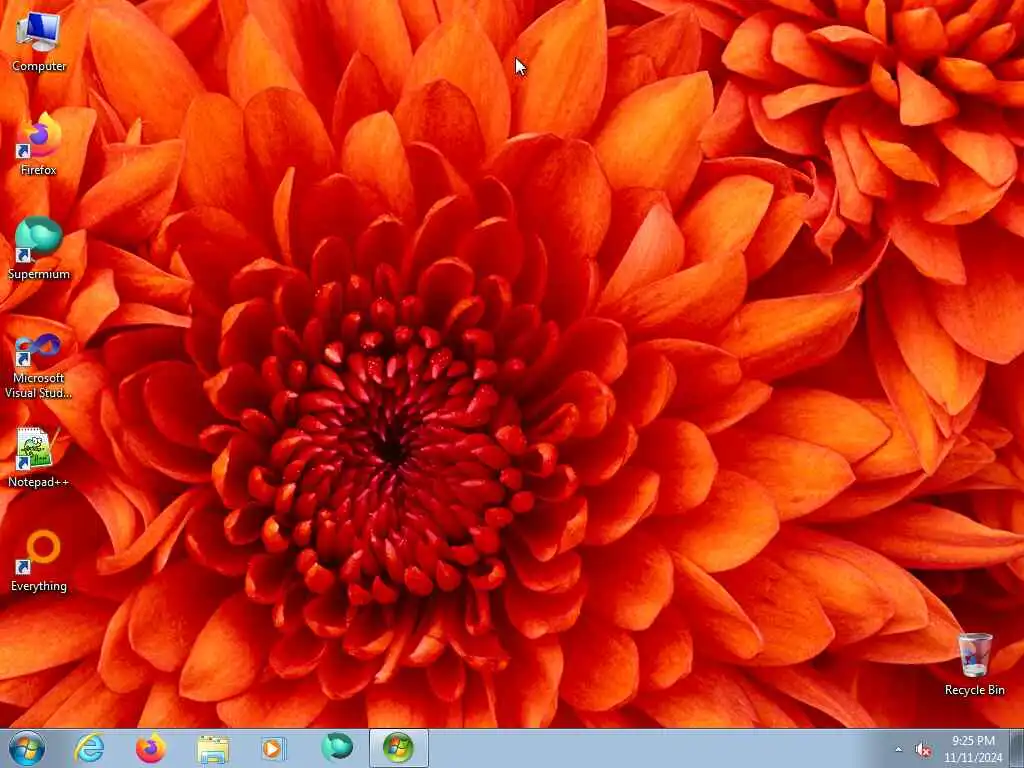Select the Notepad++ desktop shortcut
The height and width of the screenshot is (768, 1024).
39,457
